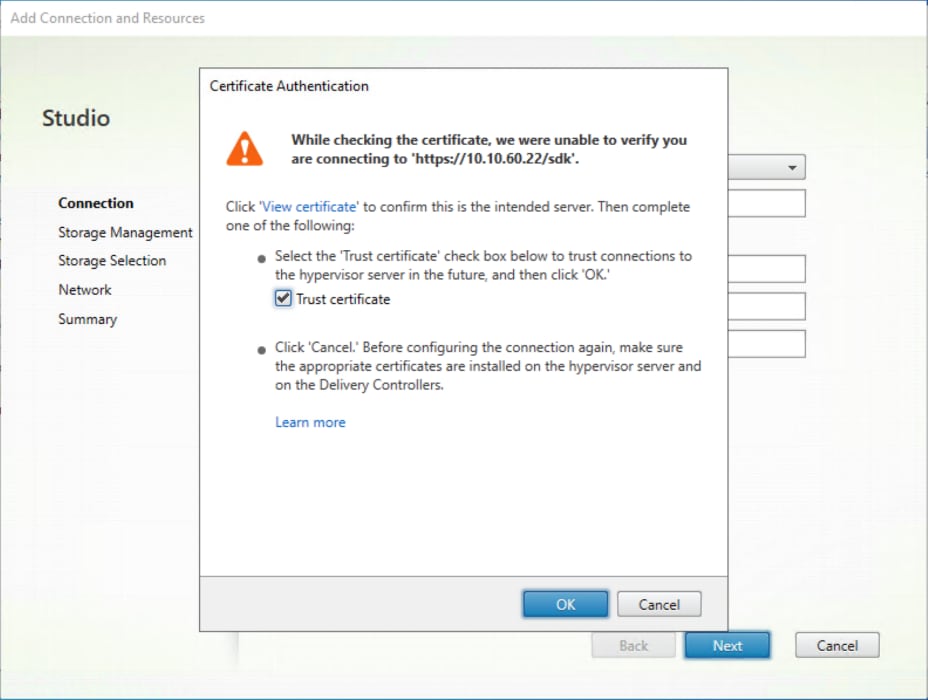Uncheck the Trust certificate checkbox
This screenshot has width=928, height=700.
tap(283, 298)
